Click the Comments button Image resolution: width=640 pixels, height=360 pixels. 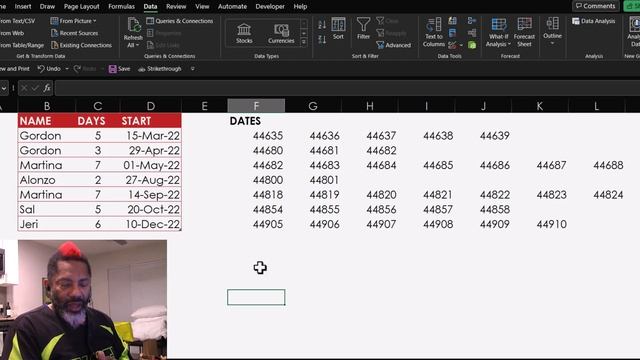(596, 6)
